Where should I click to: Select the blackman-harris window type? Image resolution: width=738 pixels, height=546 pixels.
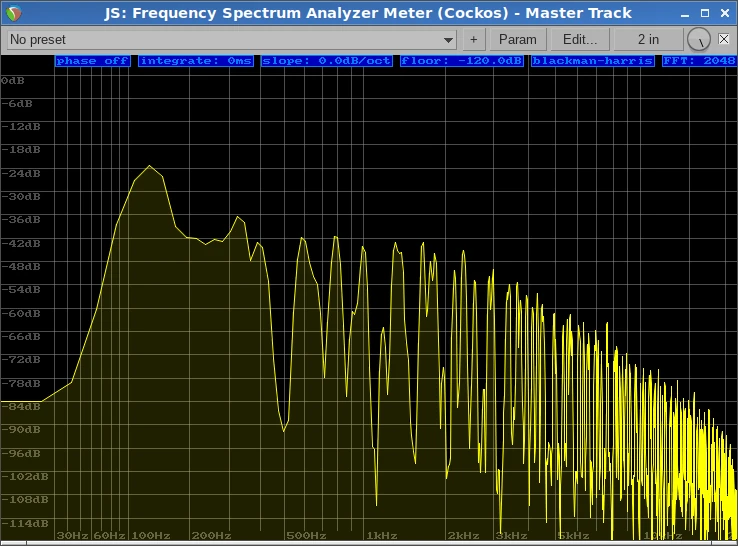pyautogui.click(x=593, y=61)
